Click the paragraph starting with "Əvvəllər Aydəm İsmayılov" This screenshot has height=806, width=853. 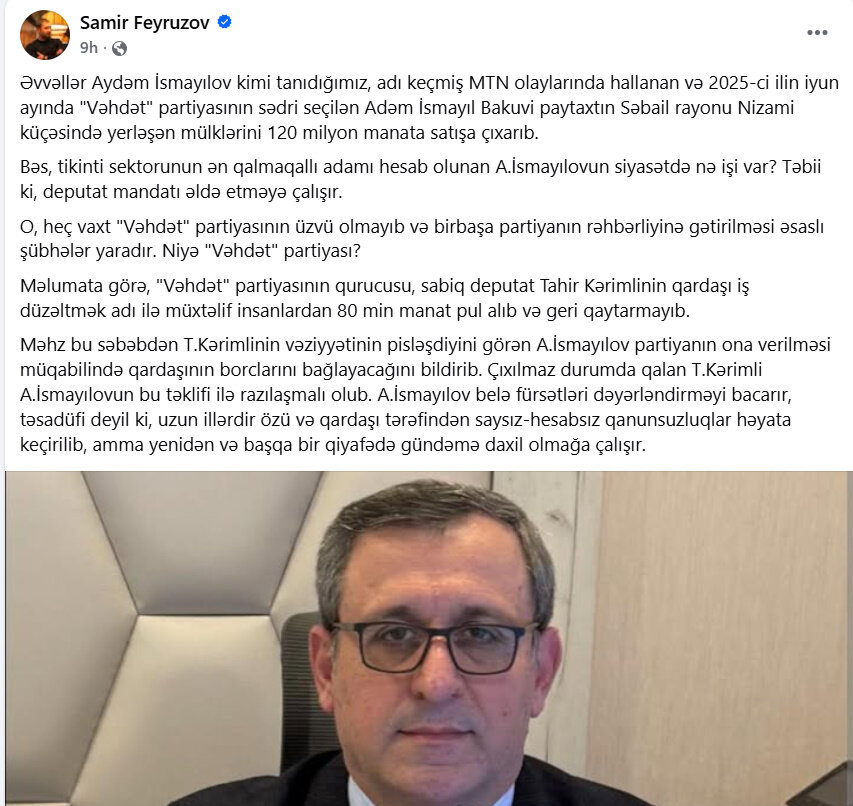[x=429, y=108]
